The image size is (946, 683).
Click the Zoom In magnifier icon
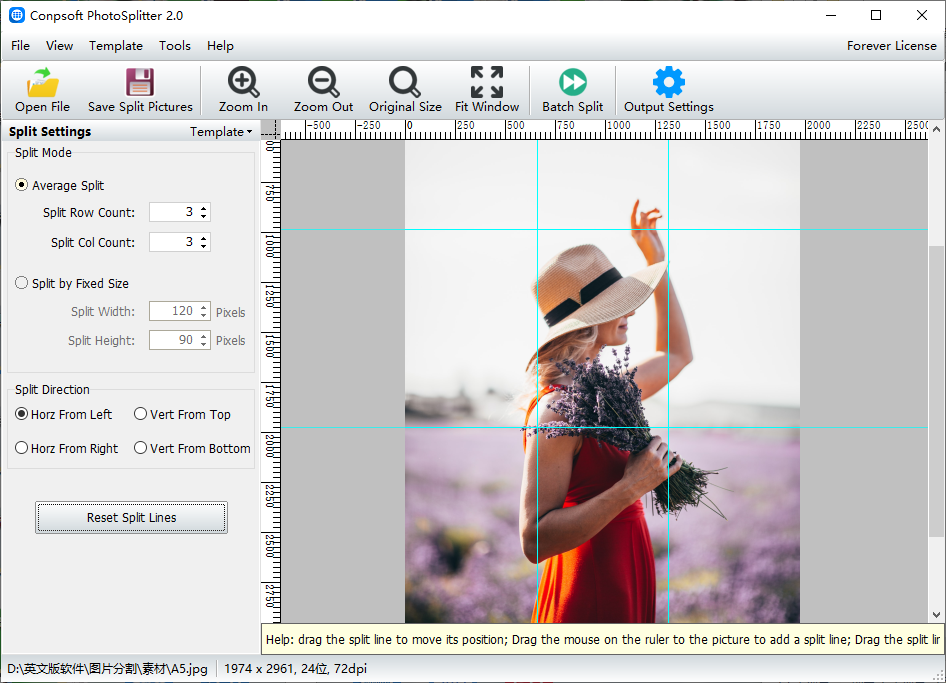point(243,82)
